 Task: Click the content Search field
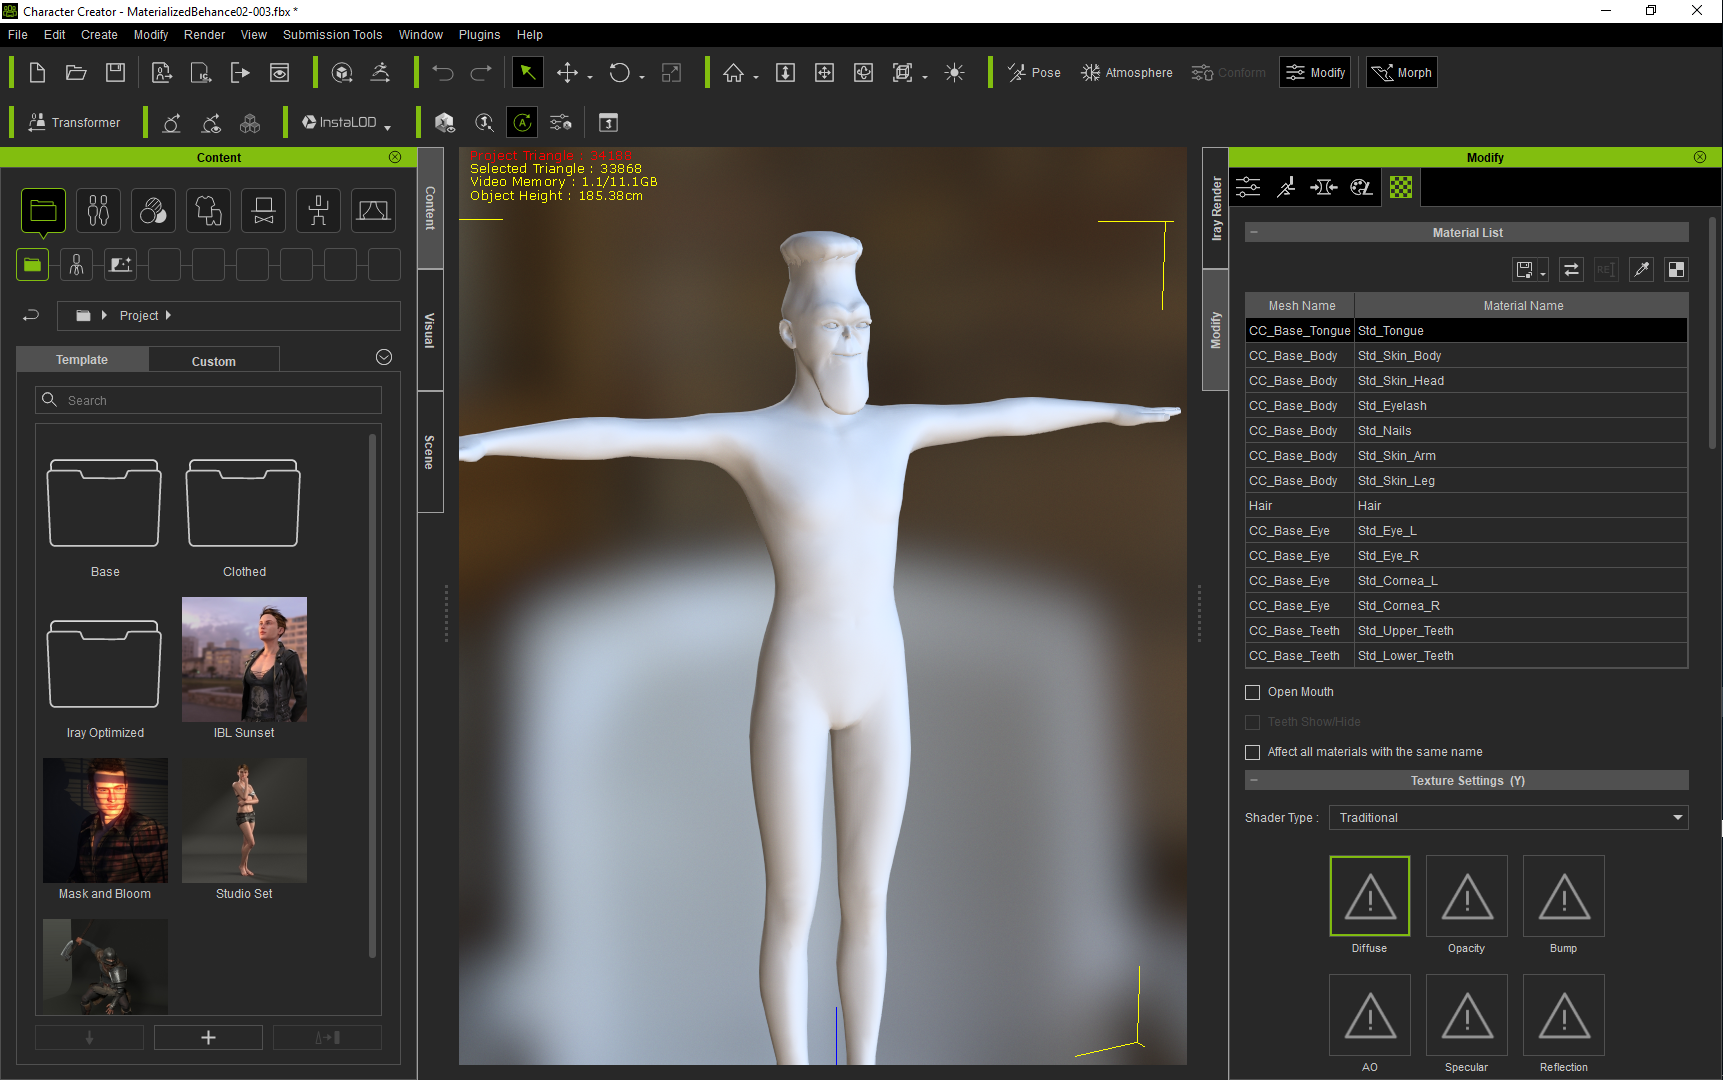pyautogui.click(x=208, y=400)
